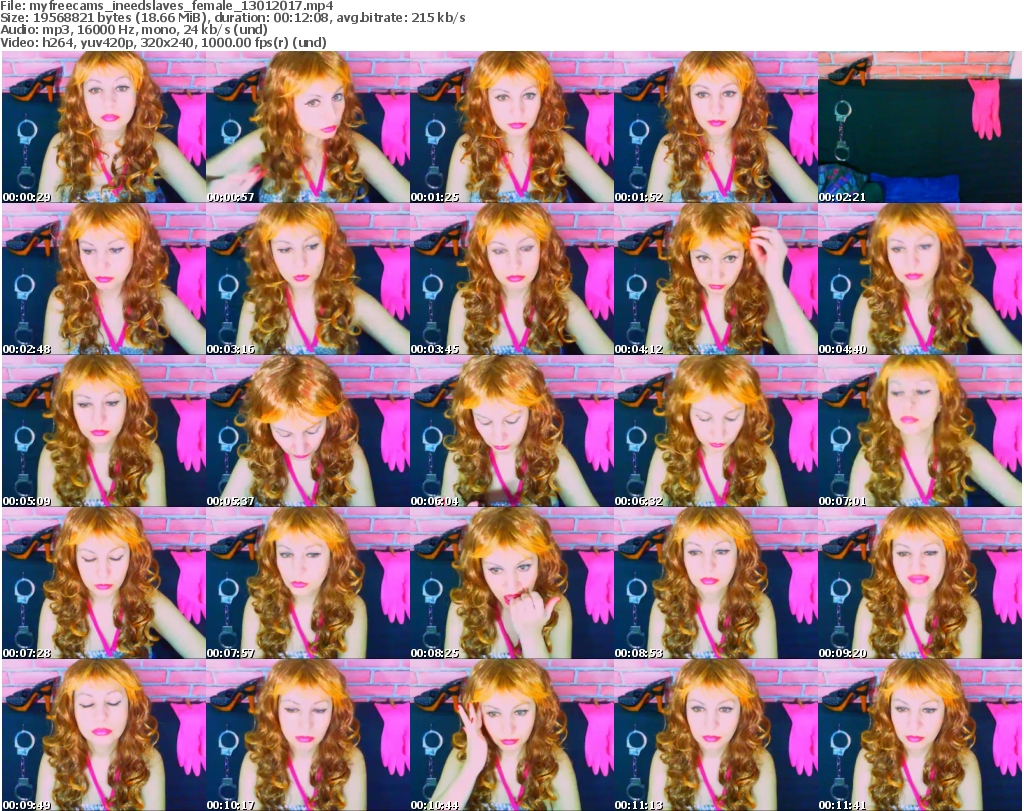Select the thumbnail frame stamped 00:02:48
Viewport: 1024px width, 811px height.
104,279
